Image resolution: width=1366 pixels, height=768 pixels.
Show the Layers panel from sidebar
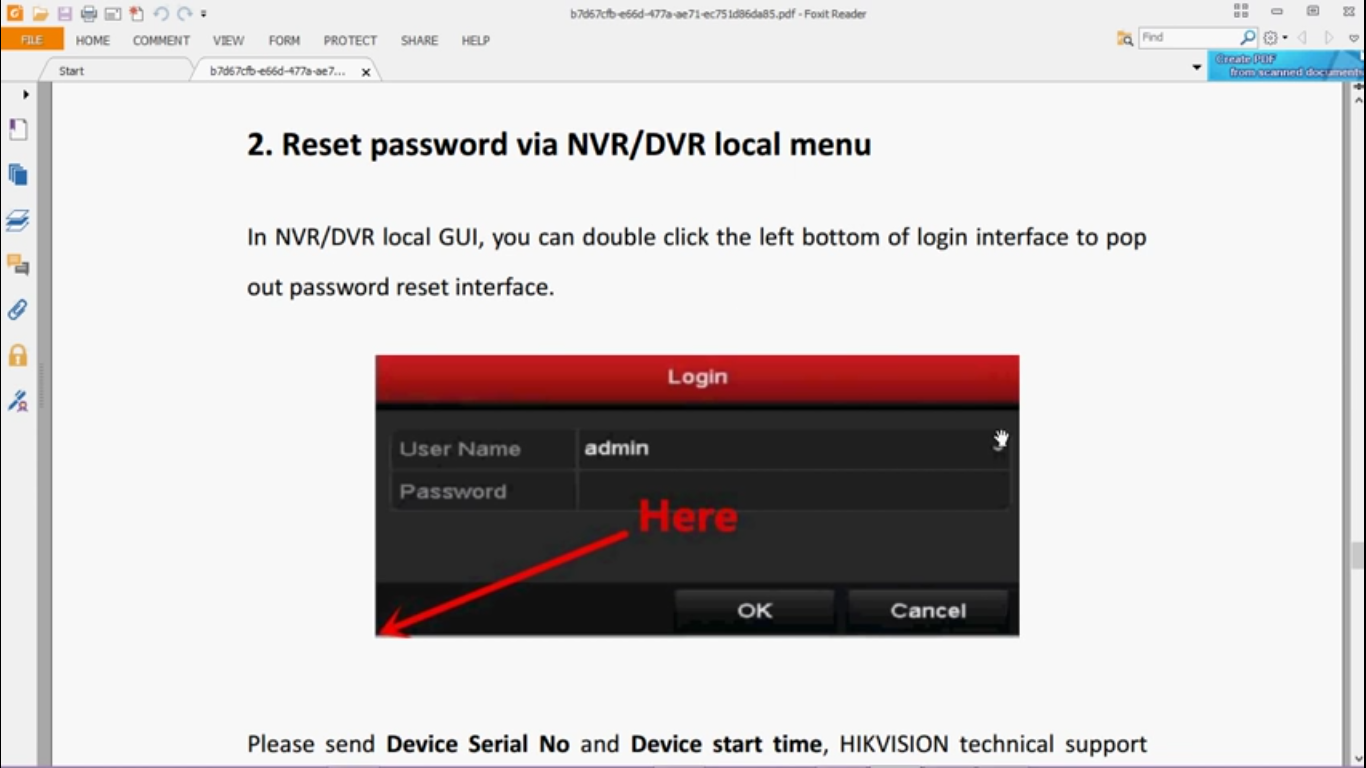pos(18,220)
